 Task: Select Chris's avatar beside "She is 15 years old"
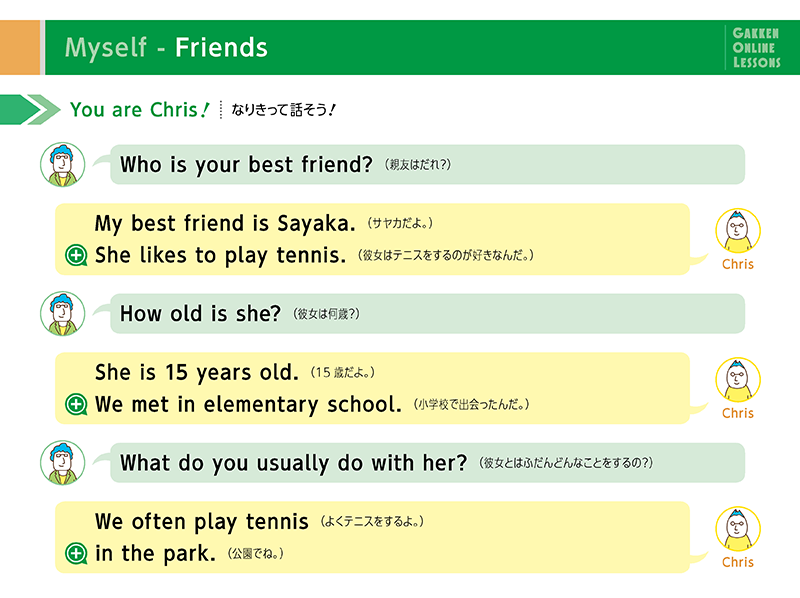[x=737, y=380]
